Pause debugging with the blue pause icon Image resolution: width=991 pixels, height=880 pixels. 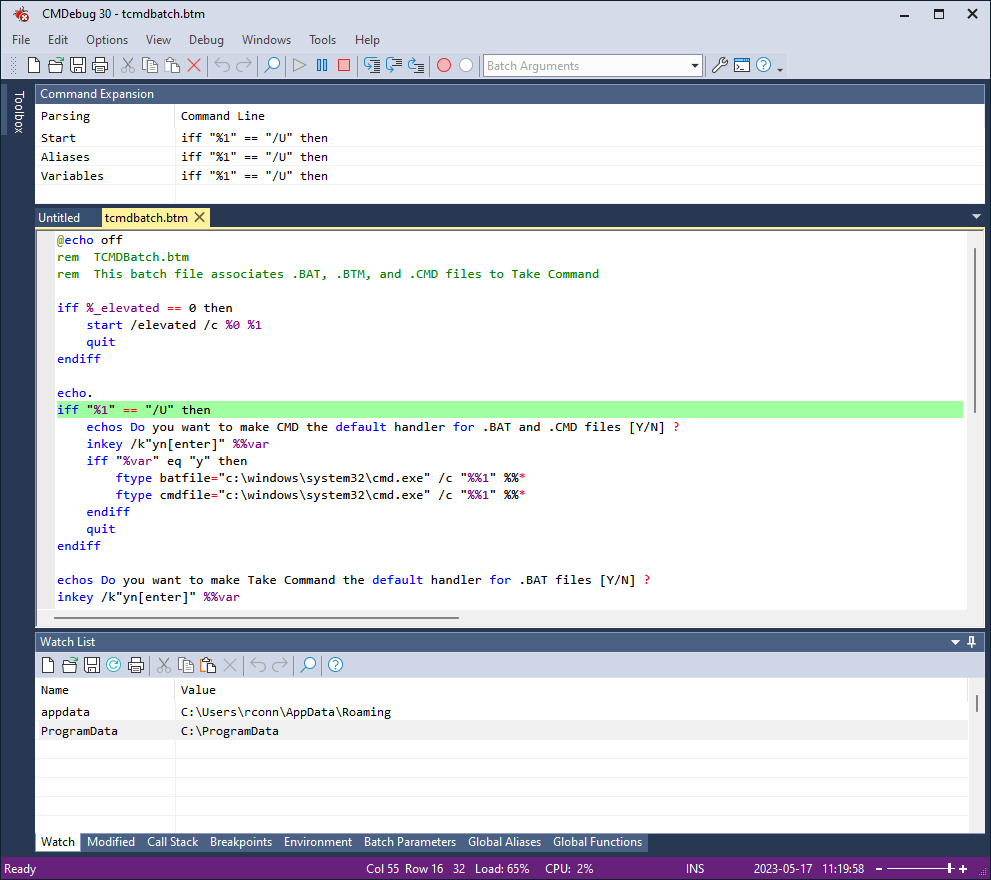[x=322, y=65]
